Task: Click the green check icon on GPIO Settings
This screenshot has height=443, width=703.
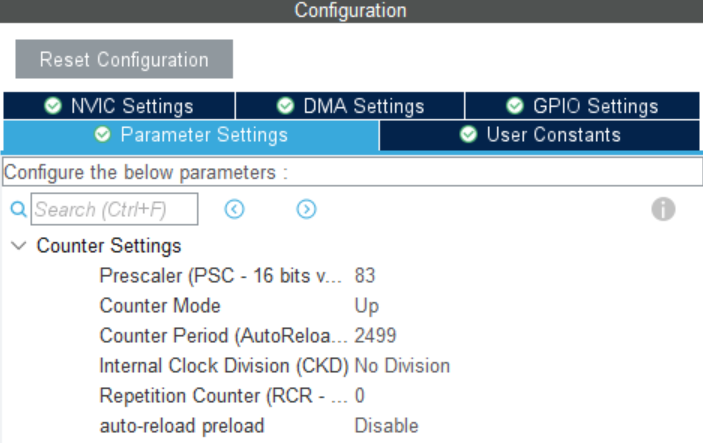Action: click(x=515, y=106)
